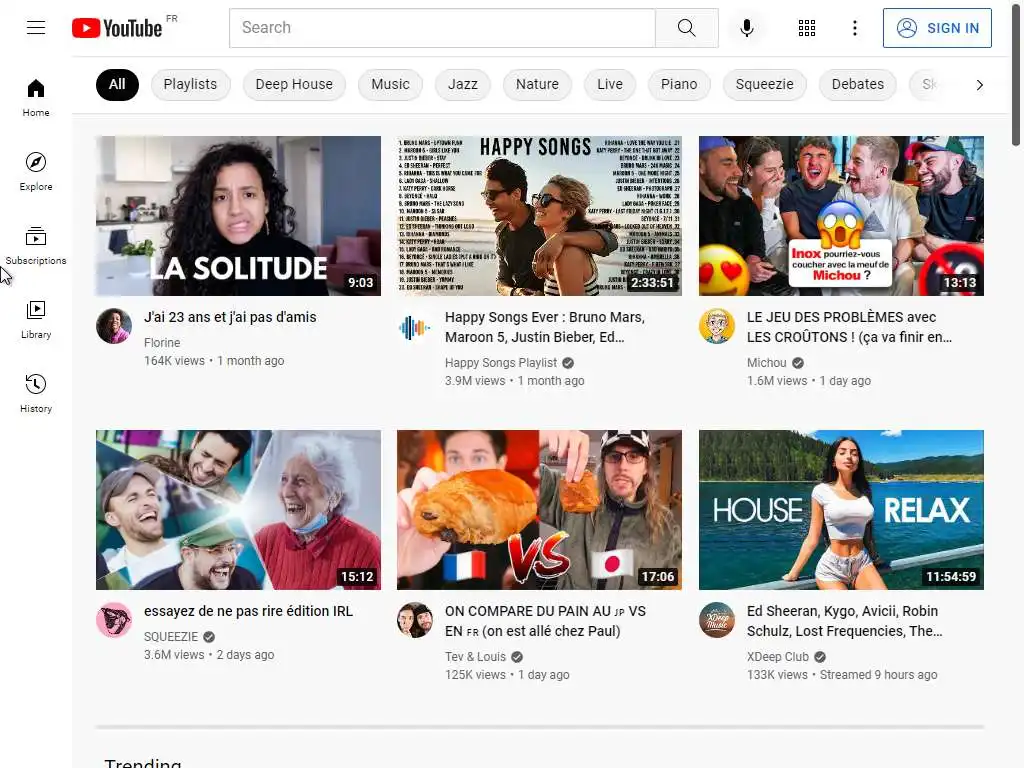
Task: Play the HOUSE RELAX video thumbnail
Action: (x=841, y=509)
